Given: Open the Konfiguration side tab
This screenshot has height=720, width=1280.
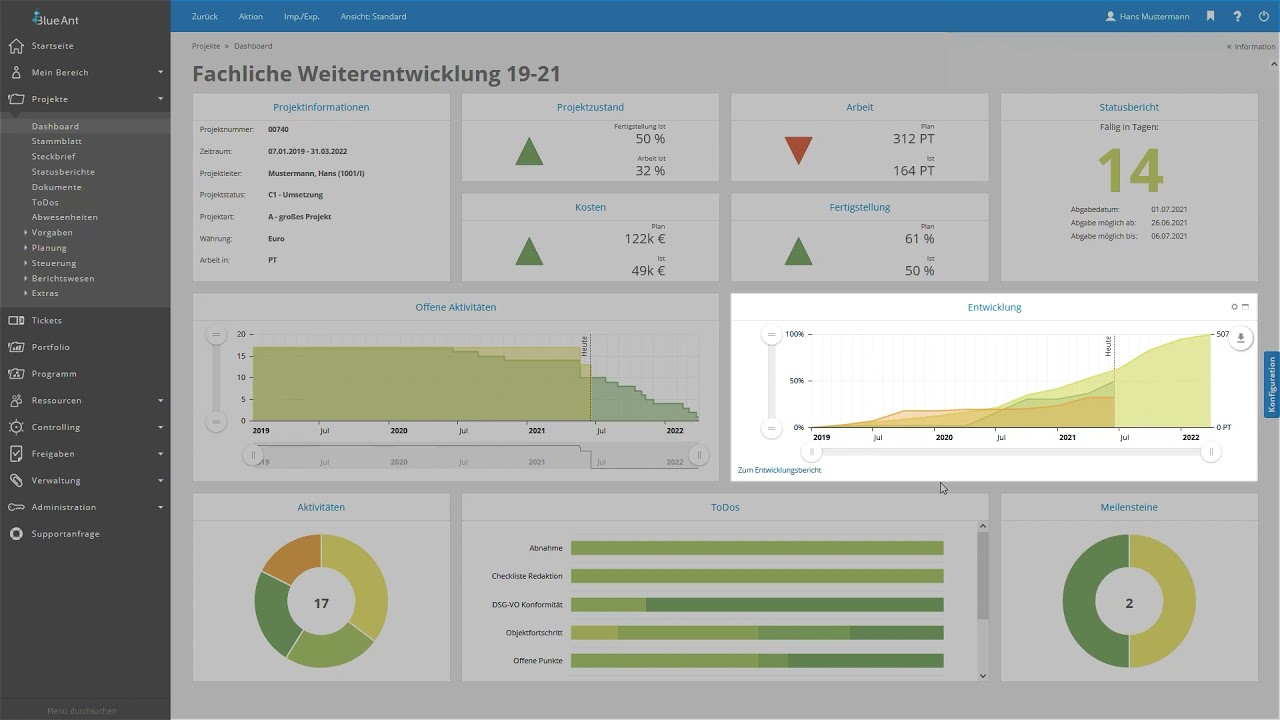Looking at the screenshot, I should point(1272,385).
